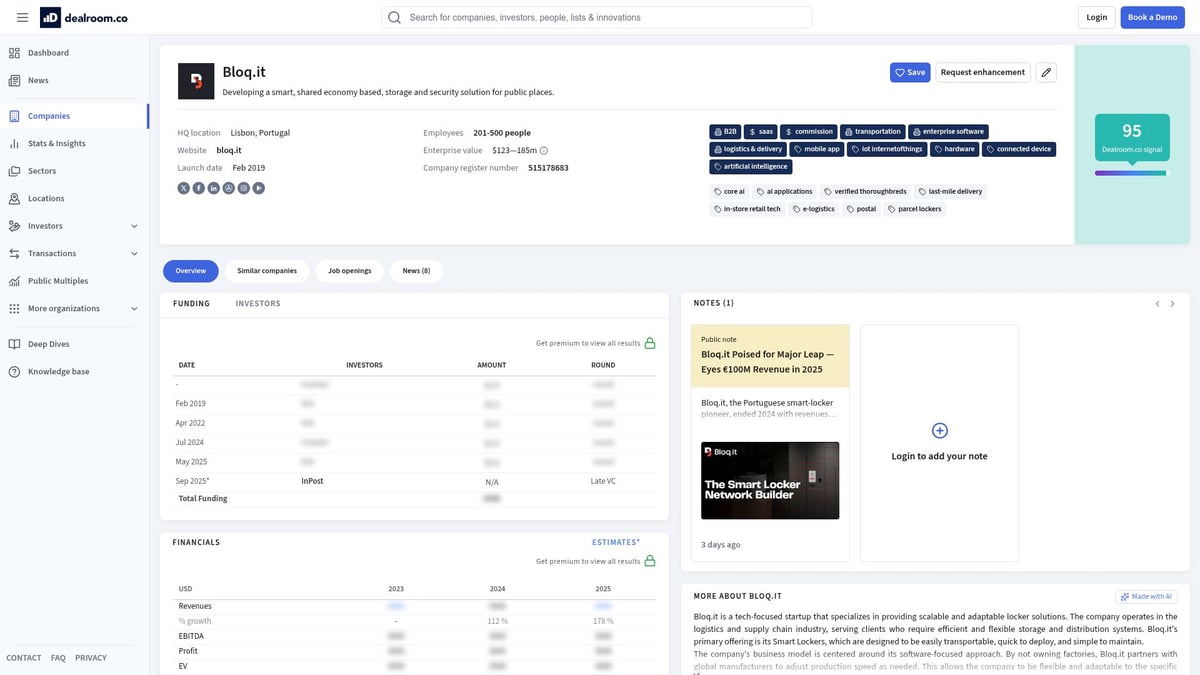Open Bloq.it's Facebook icon
Viewport: 1200px width, 675px height.
pos(199,188)
